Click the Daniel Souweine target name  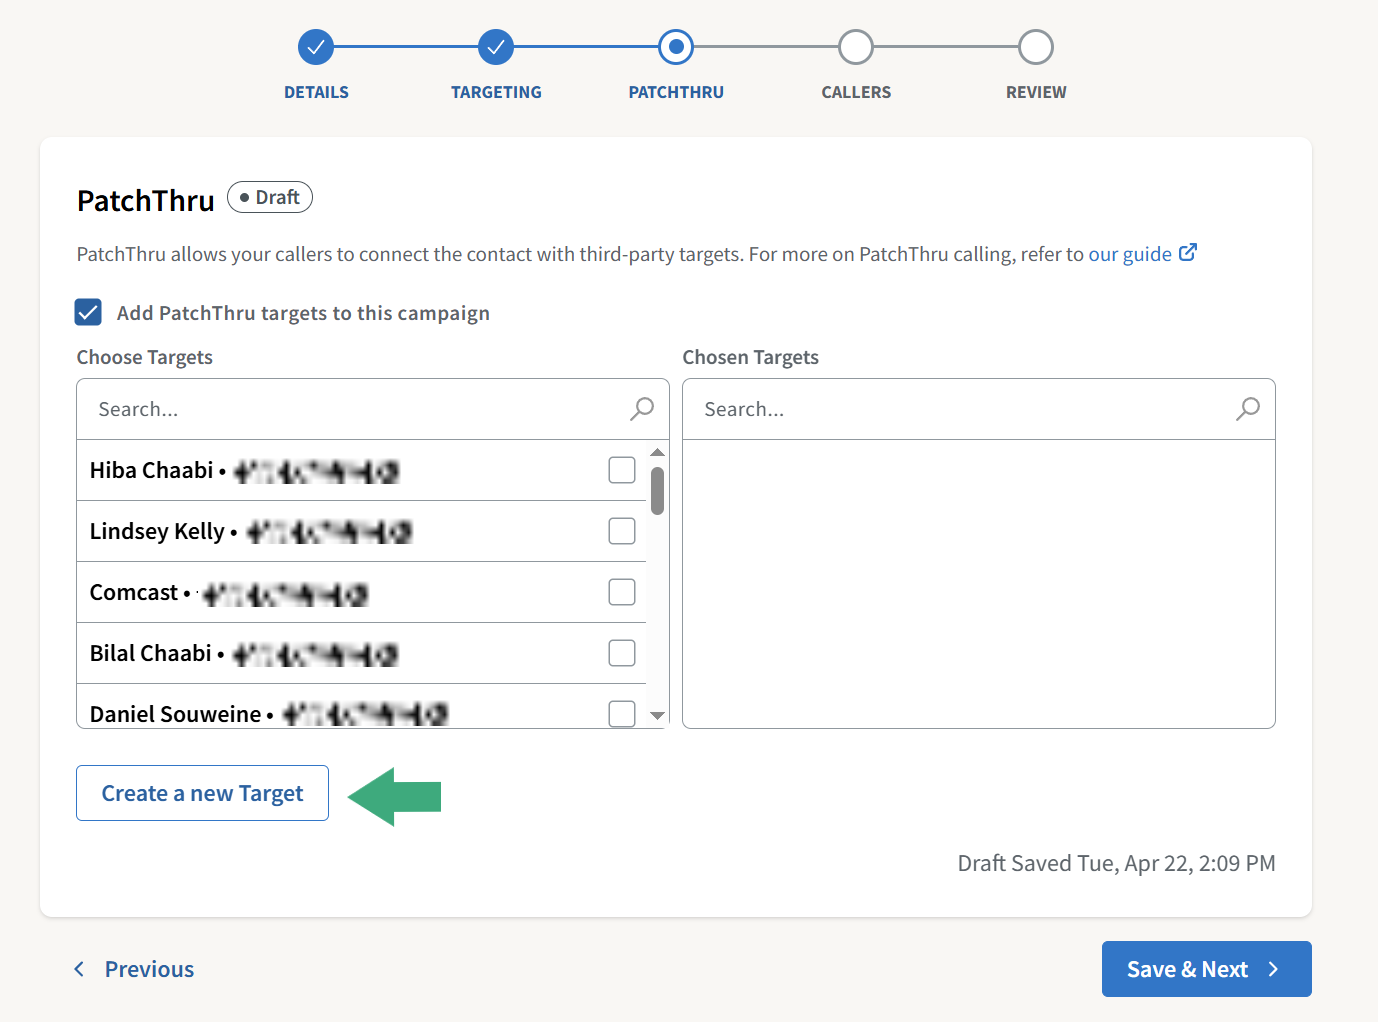(x=175, y=714)
